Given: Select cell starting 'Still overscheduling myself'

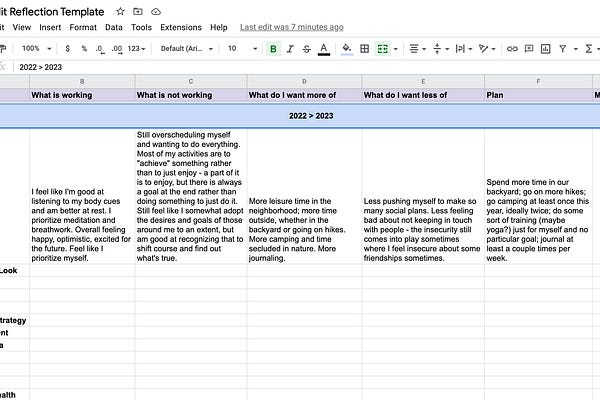Looking at the screenshot, I should (x=191, y=196).
